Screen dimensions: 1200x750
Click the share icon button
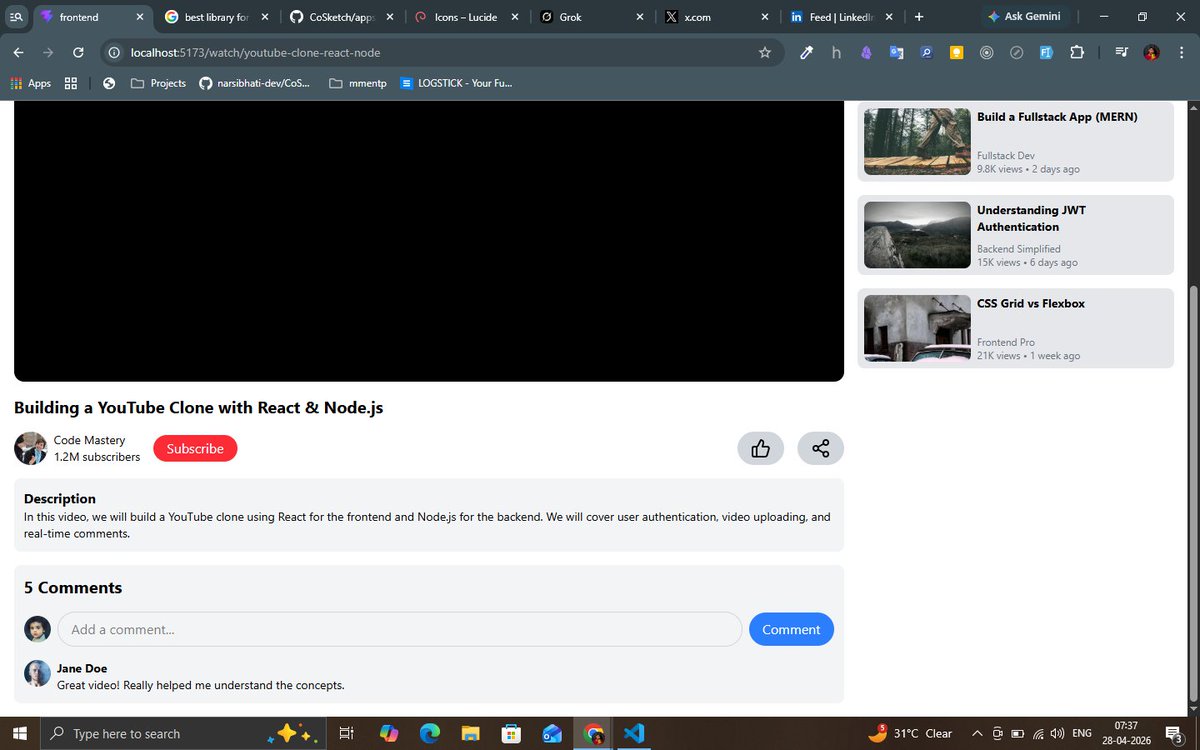tap(820, 449)
